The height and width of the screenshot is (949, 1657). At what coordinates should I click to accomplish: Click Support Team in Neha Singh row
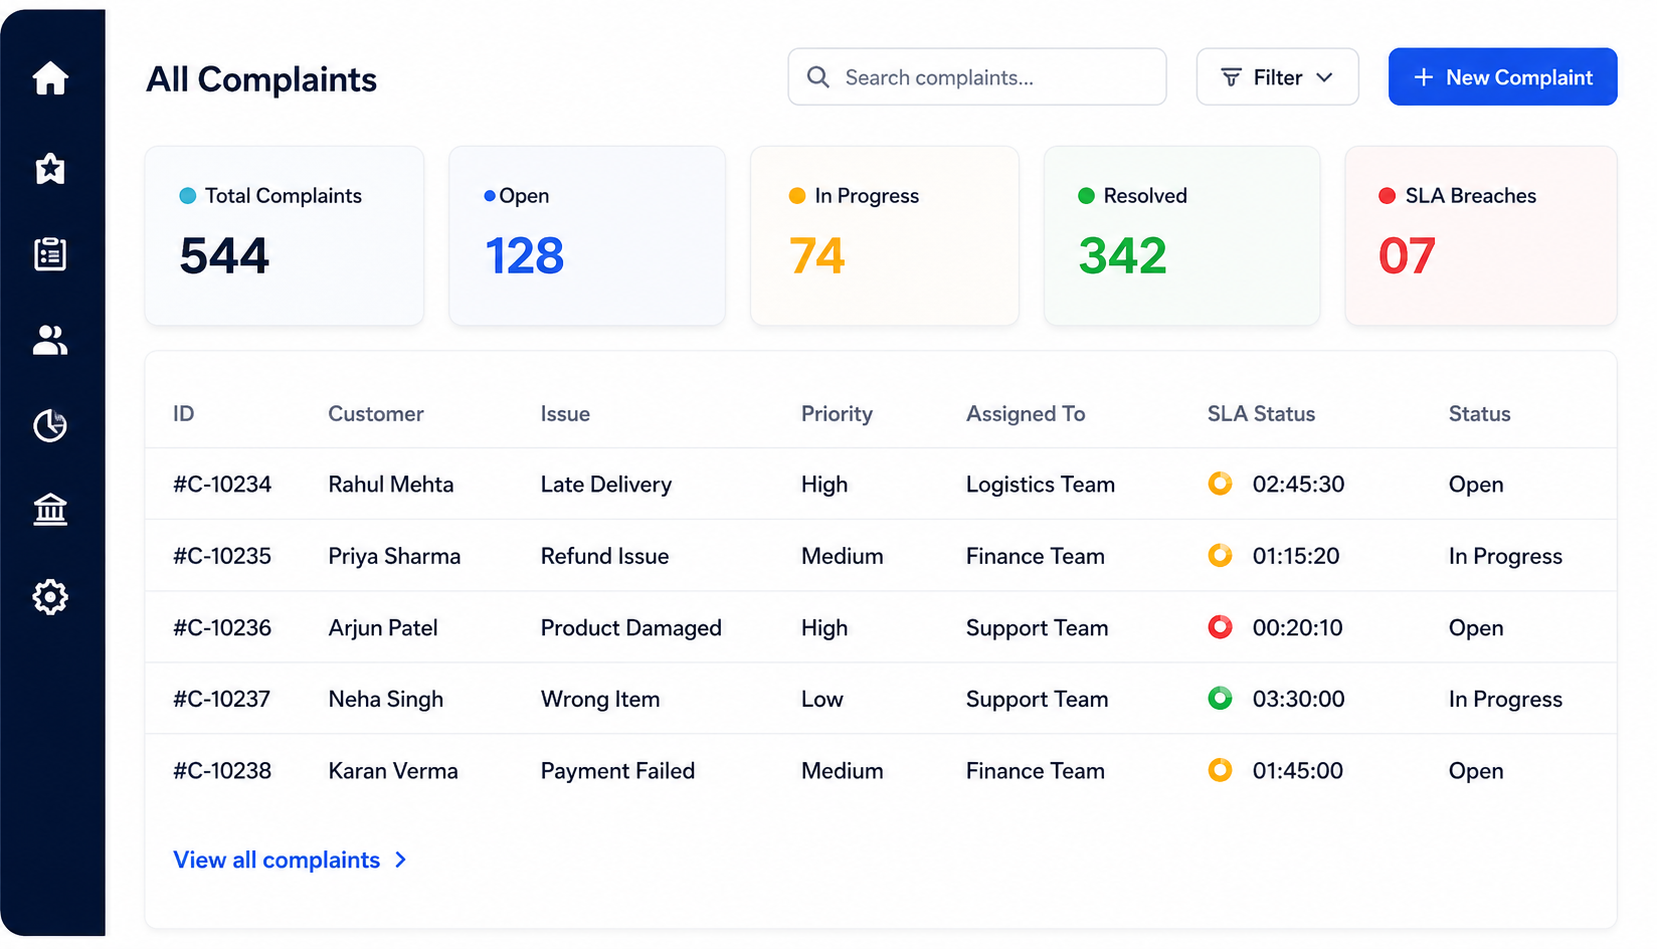click(x=1037, y=699)
